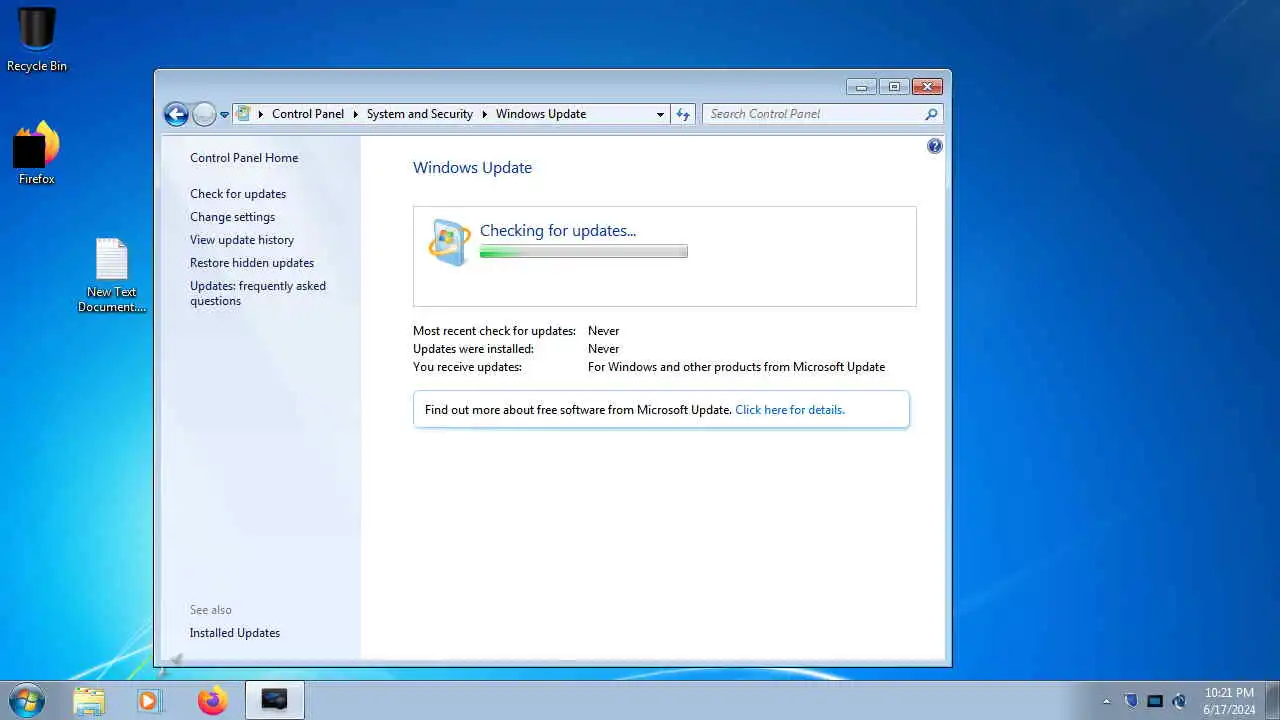Image resolution: width=1280 pixels, height=720 pixels.
Task: Open Windows Explorer from the taskbar
Action: click(x=89, y=701)
